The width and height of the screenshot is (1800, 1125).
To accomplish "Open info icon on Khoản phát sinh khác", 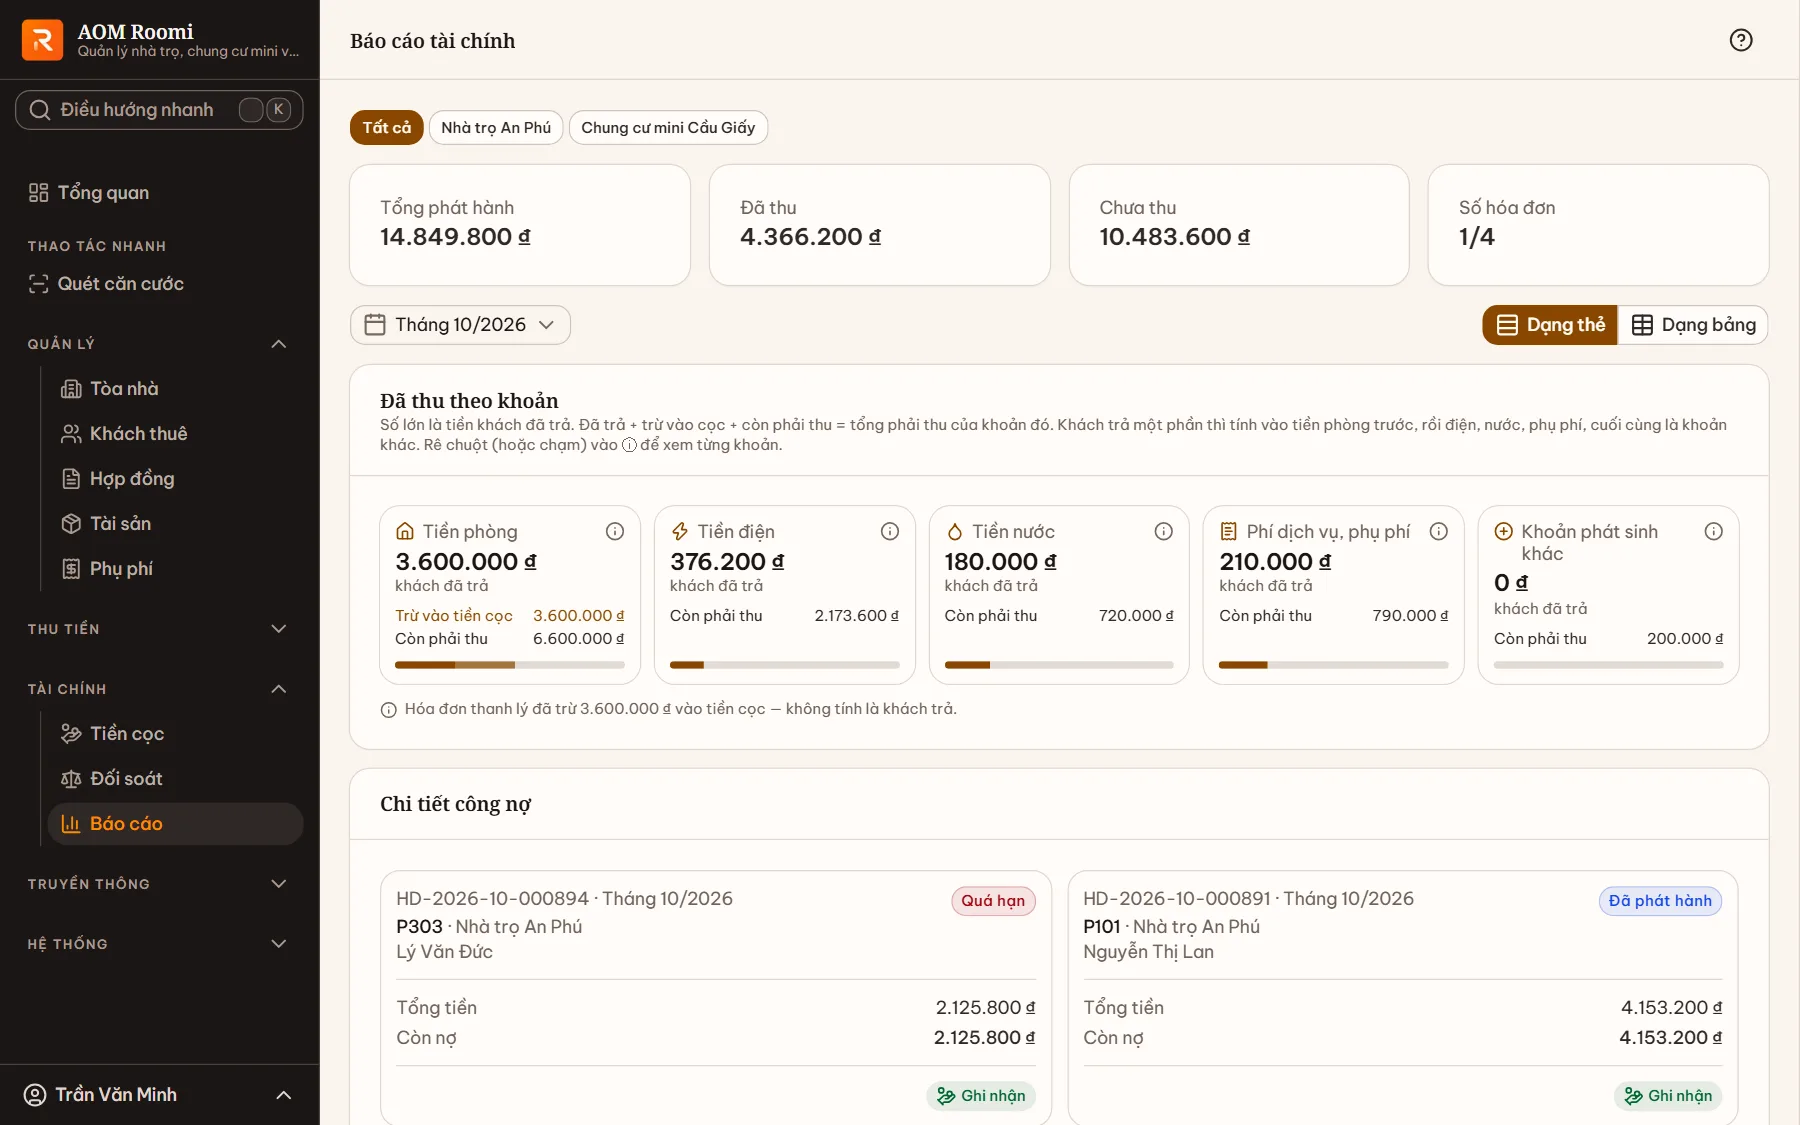I will coord(1714,532).
